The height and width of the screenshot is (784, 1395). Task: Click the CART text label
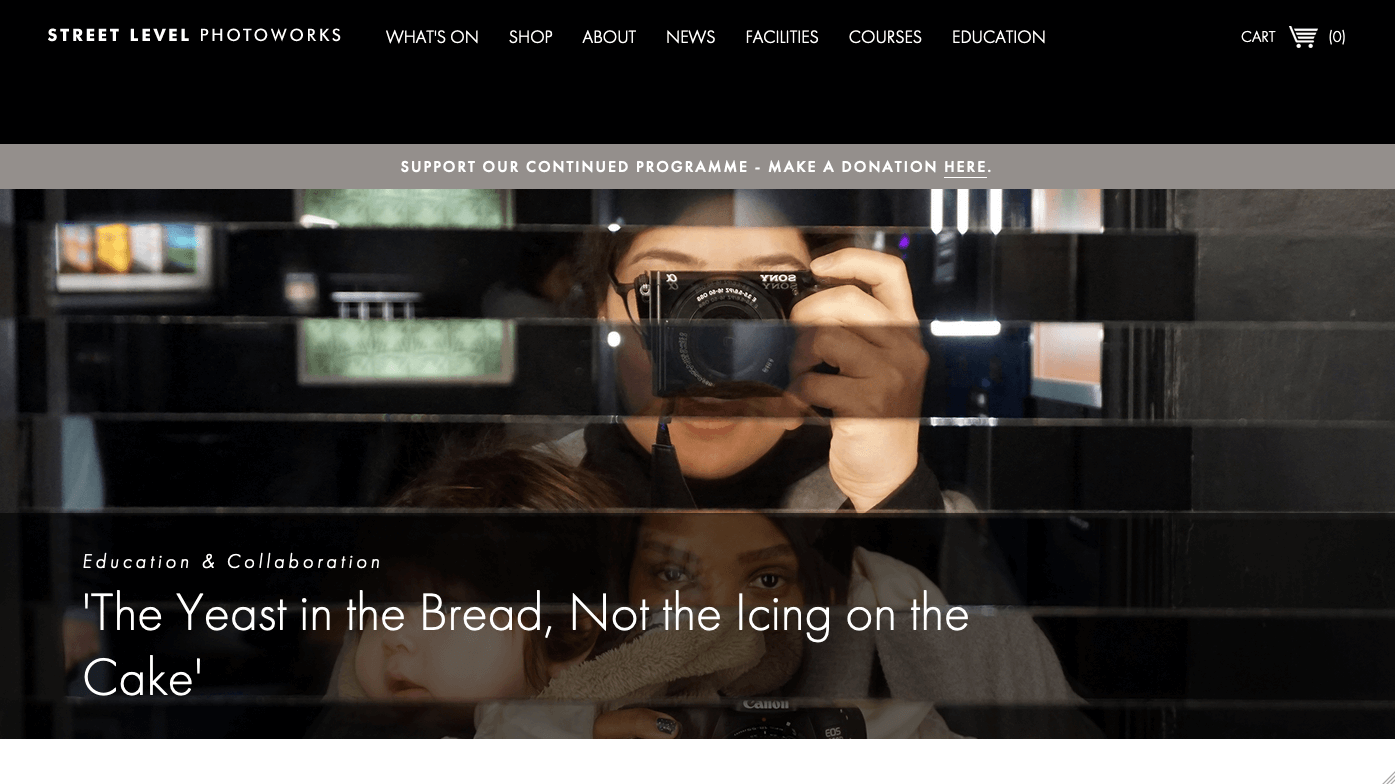coord(1258,37)
